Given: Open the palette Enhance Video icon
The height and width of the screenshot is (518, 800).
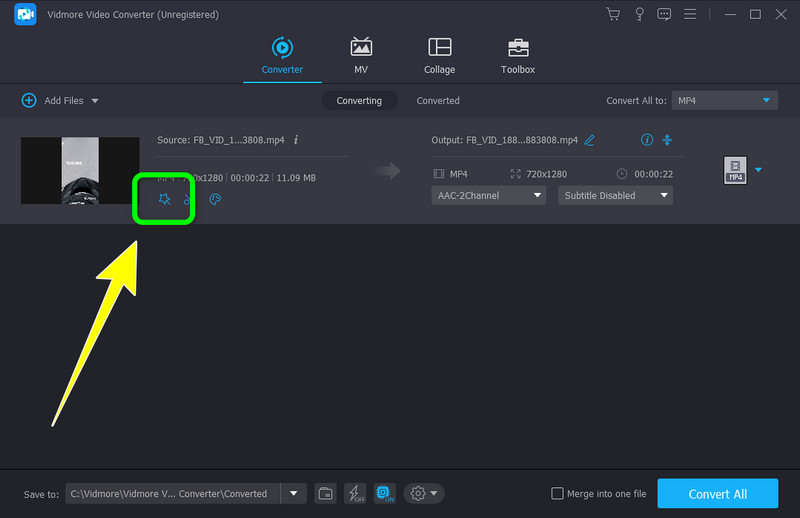Looking at the screenshot, I should click(x=215, y=199).
